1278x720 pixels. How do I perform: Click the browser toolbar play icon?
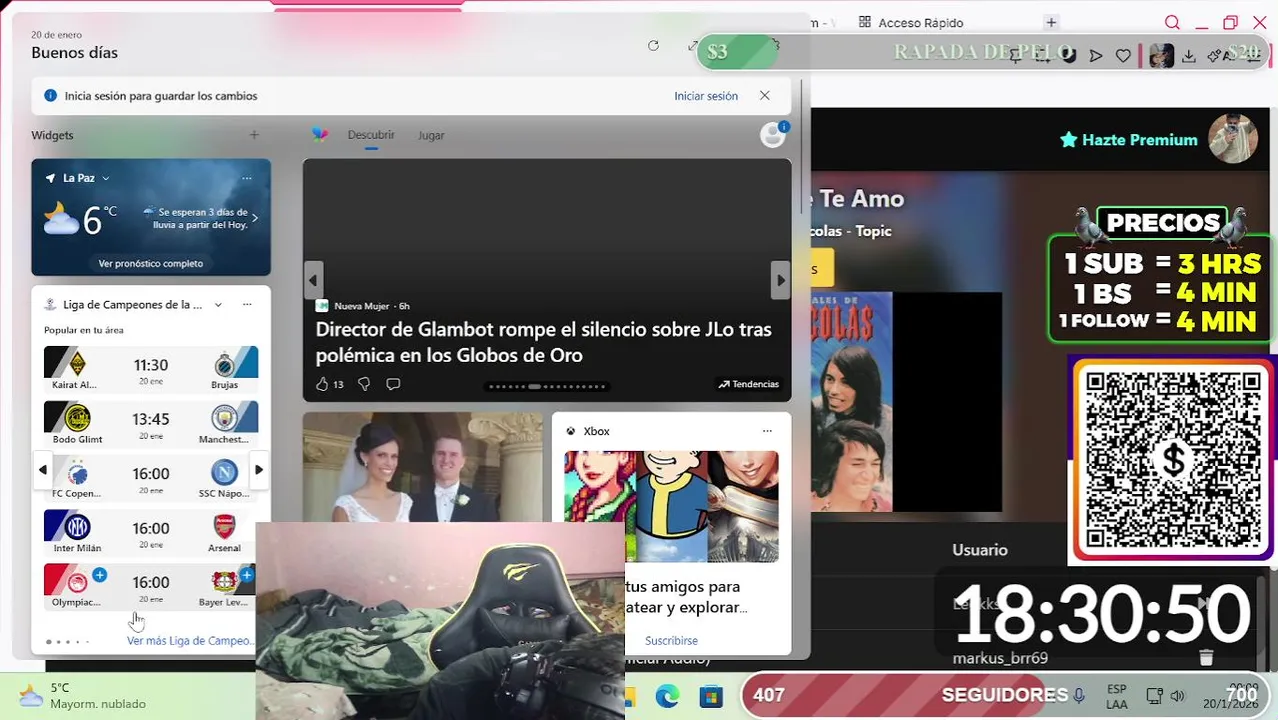[1096, 56]
